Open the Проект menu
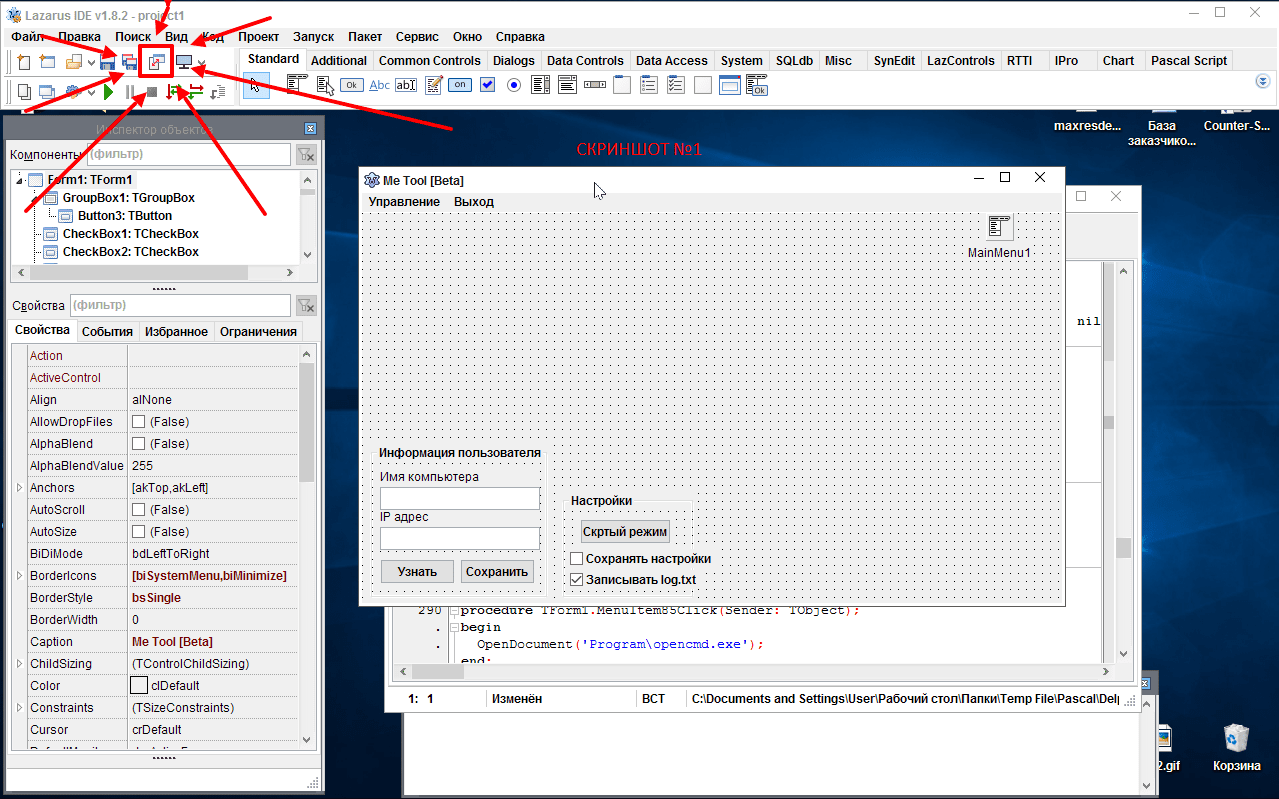This screenshot has height=799, width=1279. click(x=258, y=36)
